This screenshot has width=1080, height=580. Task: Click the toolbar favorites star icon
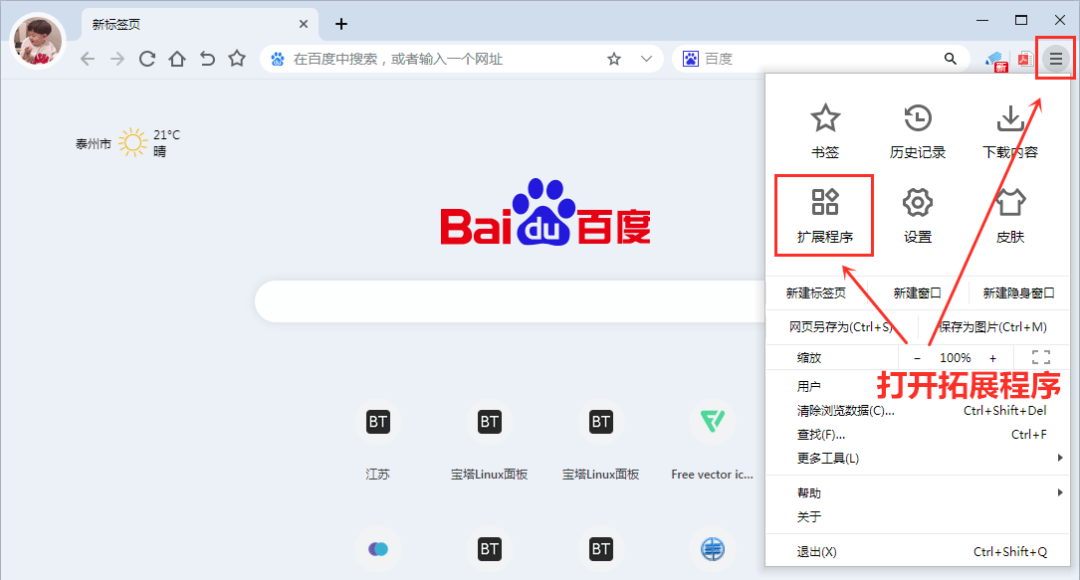(x=237, y=59)
